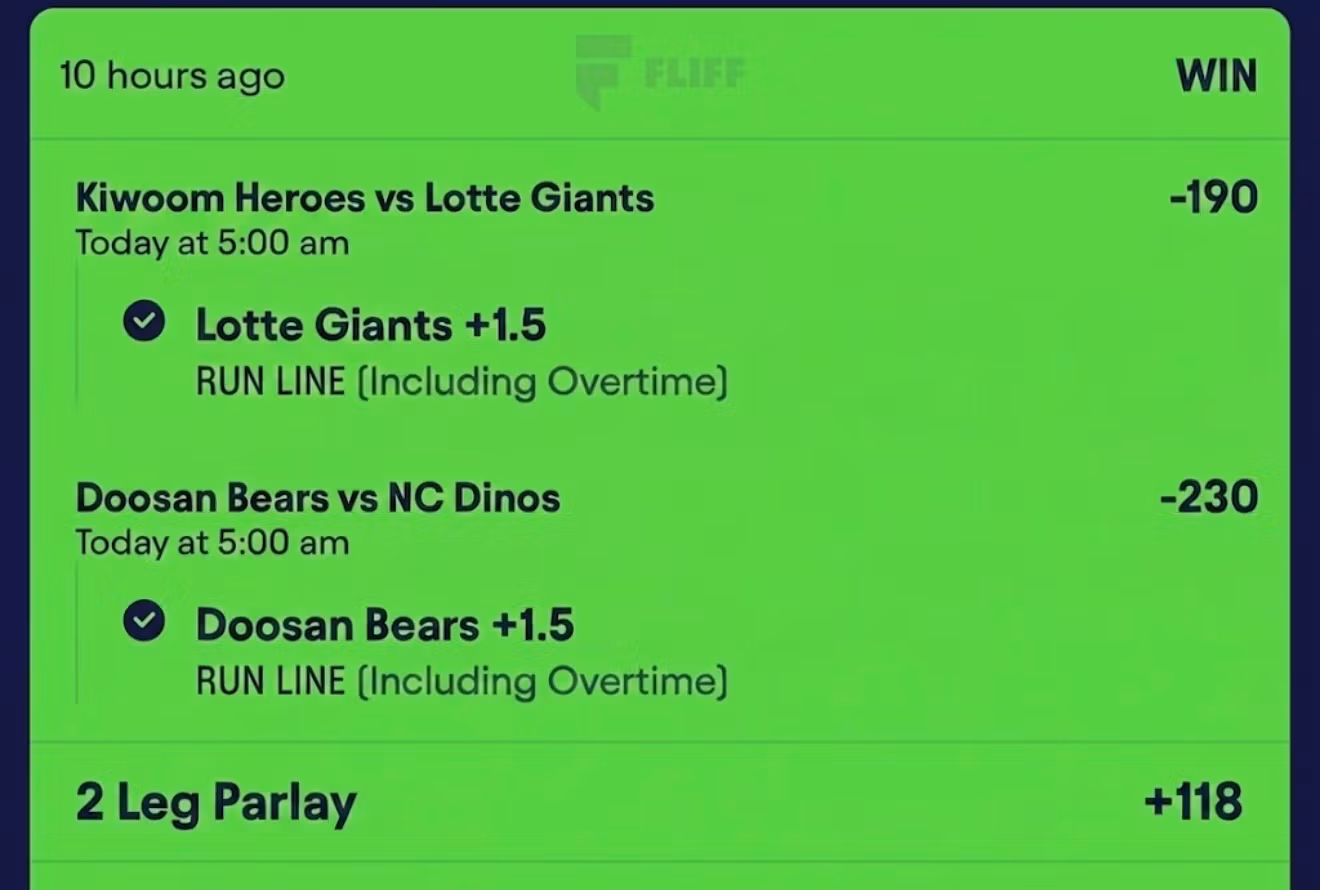Click second RUN LINE (Including Overtime) label
1320x890 pixels.
(461, 682)
